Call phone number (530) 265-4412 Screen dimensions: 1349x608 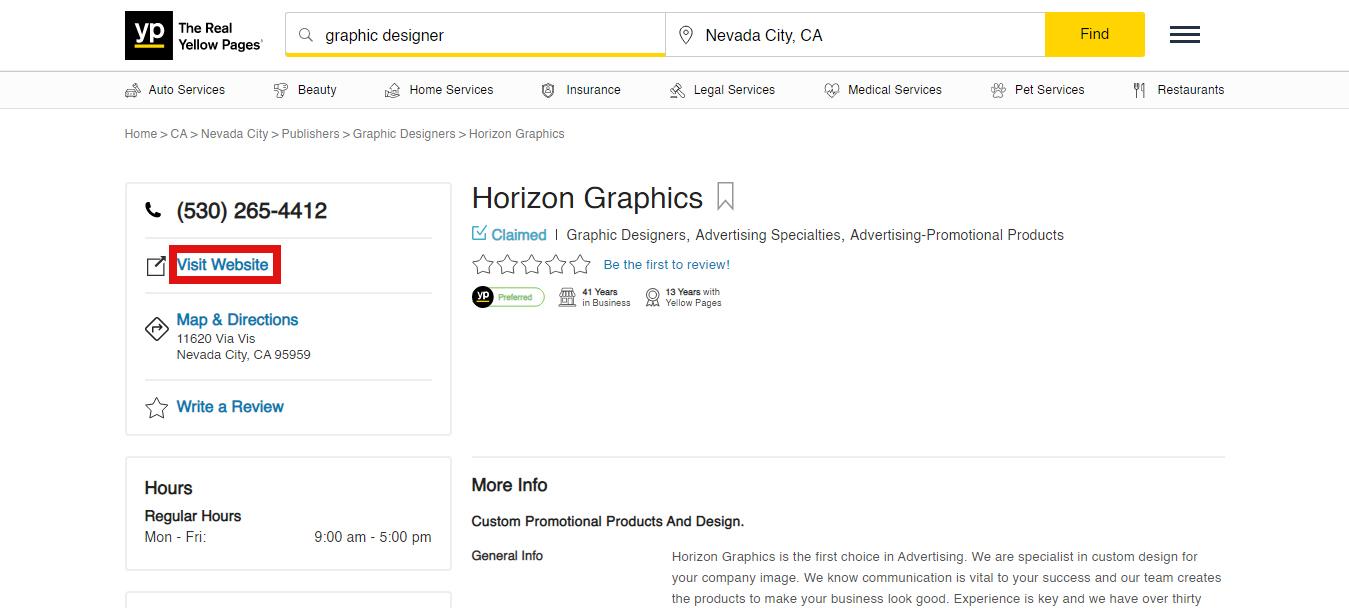pyautogui.click(x=252, y=211)
